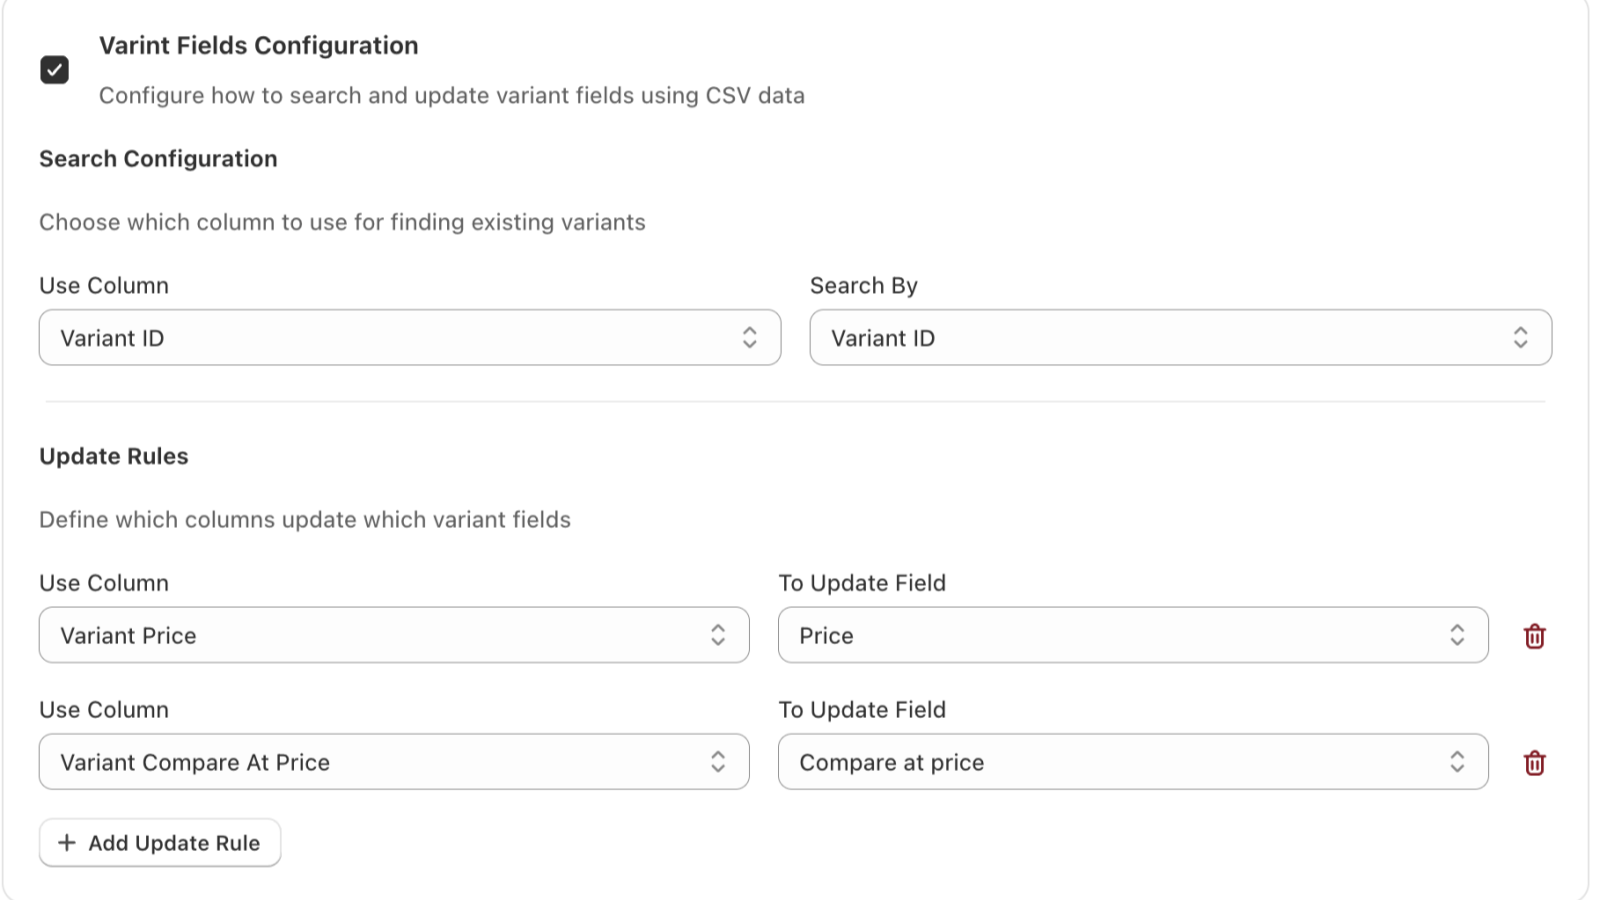This screenshot has height=900, width=1600.
Task: Open the Search By Variant ID dropdown
Action: click(1180, 338)
